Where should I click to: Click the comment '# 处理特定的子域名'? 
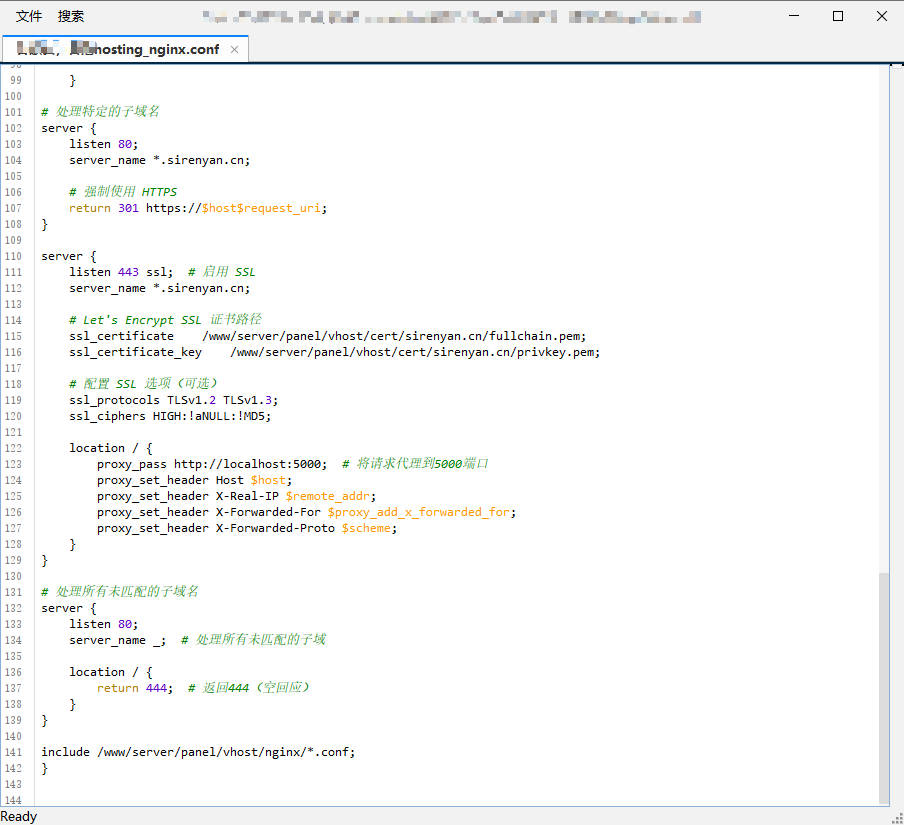(x=100, y=111)
